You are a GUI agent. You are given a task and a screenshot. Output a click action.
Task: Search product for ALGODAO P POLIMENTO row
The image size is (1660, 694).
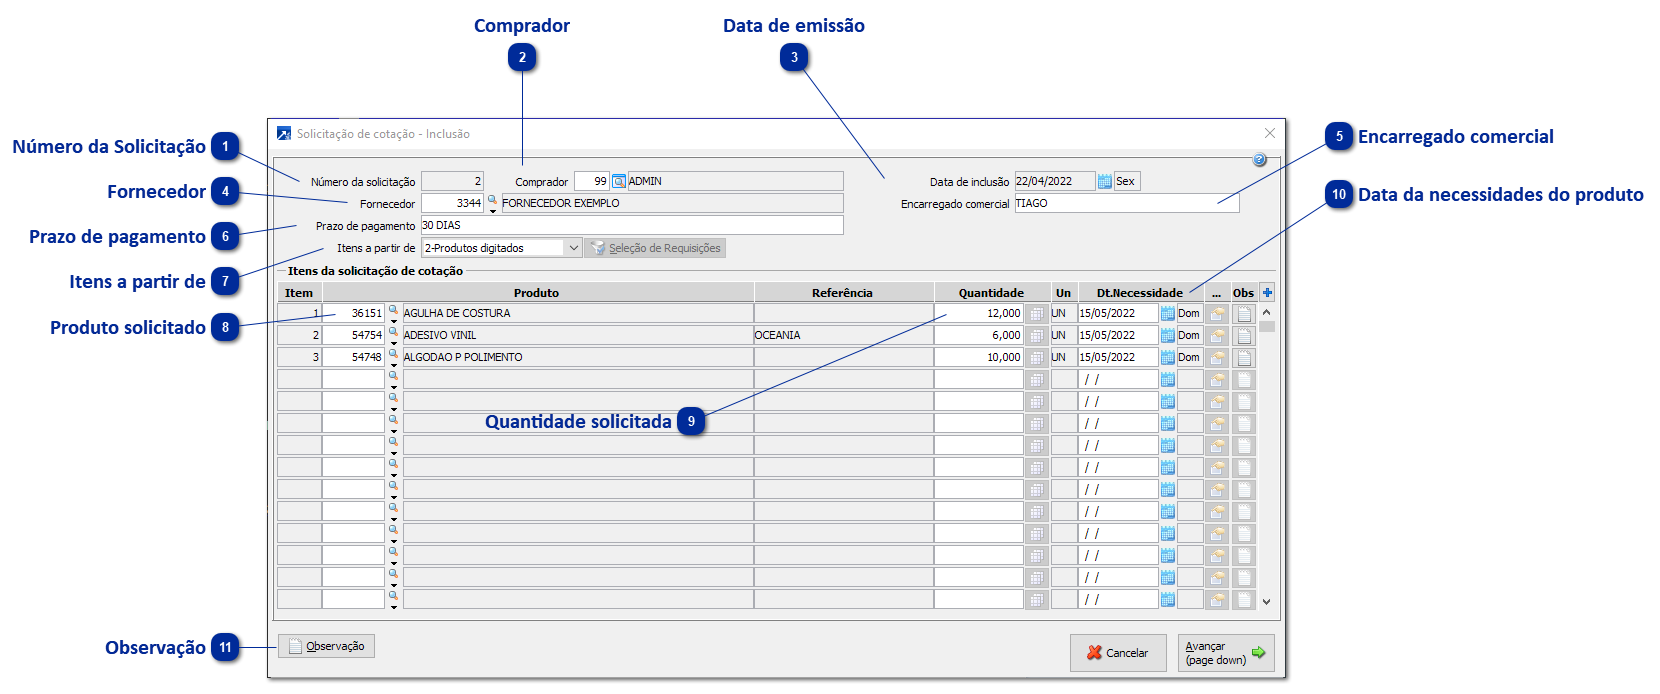click(393, 354)
